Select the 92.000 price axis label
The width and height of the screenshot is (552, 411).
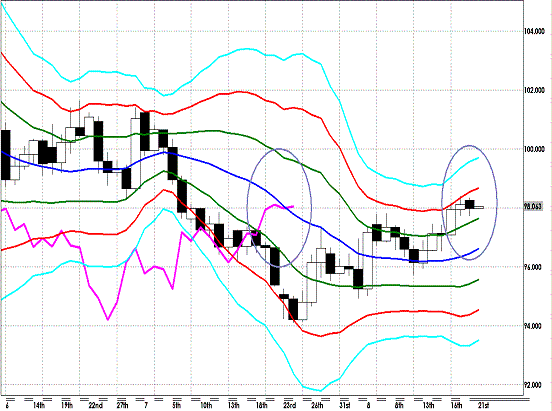533,385
